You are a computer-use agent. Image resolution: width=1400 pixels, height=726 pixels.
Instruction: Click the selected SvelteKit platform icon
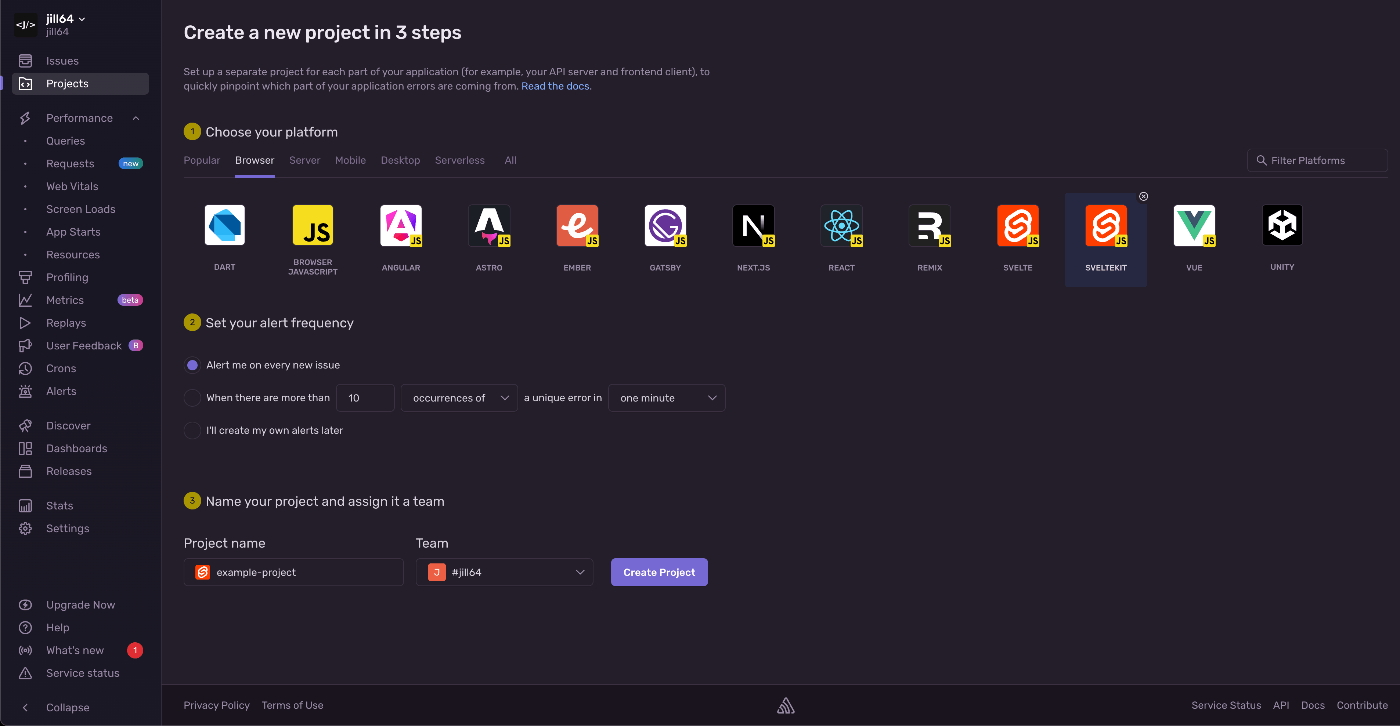tap(1106, 225)
